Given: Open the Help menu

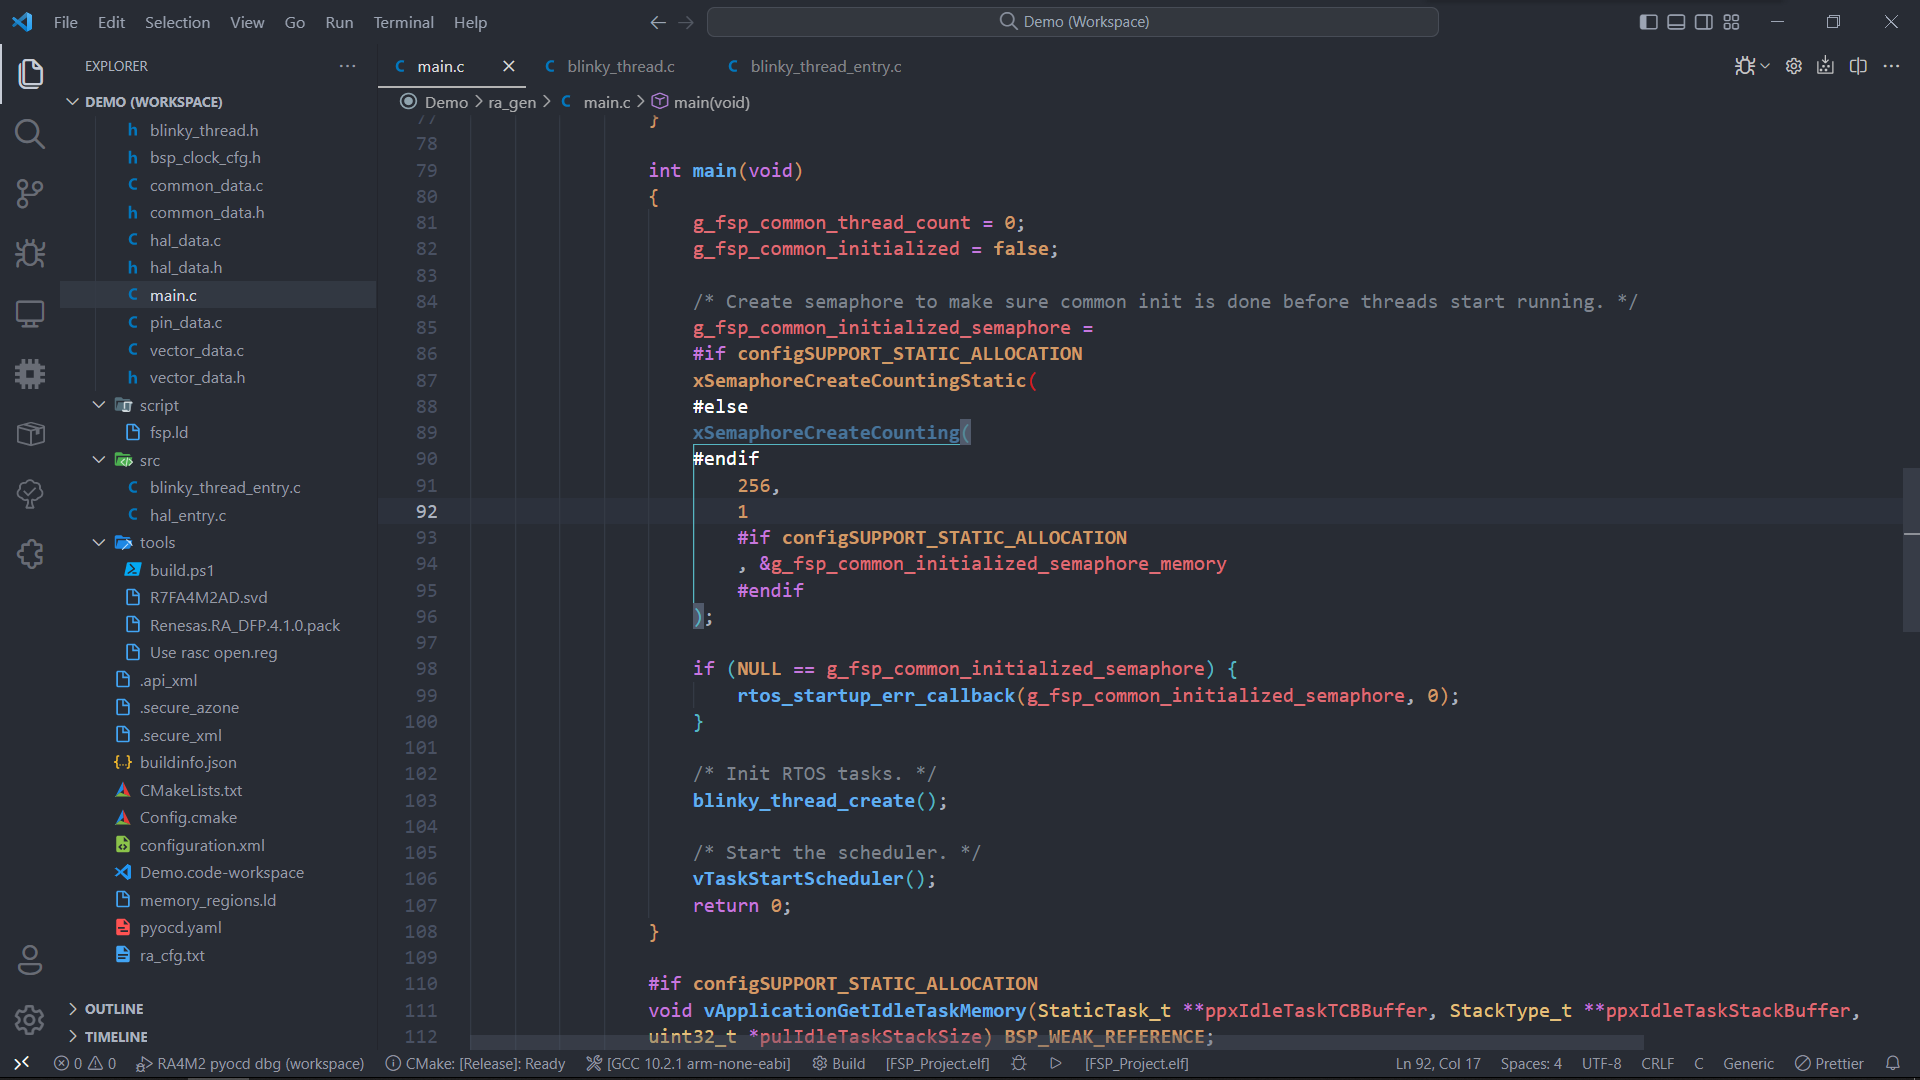Looking at the screenshot, I should click(x=470, y=22).
